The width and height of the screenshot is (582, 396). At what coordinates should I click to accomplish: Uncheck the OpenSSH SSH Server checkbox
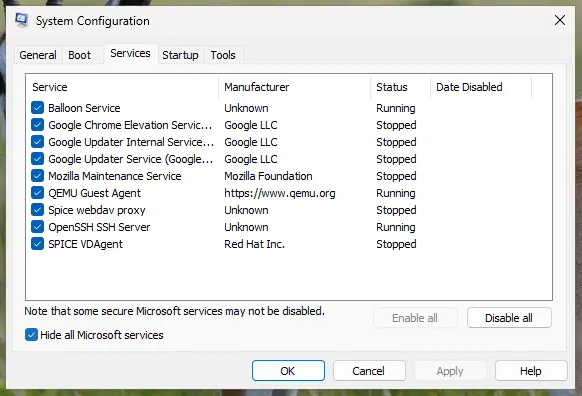(x=37, y=227)
